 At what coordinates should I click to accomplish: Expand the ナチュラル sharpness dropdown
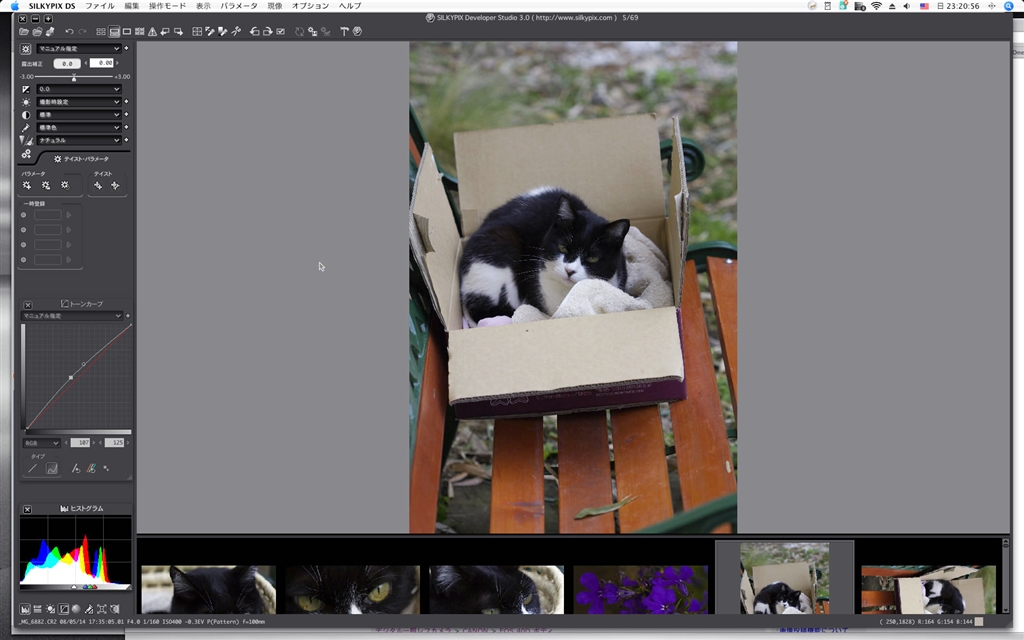tap(78, 141)
